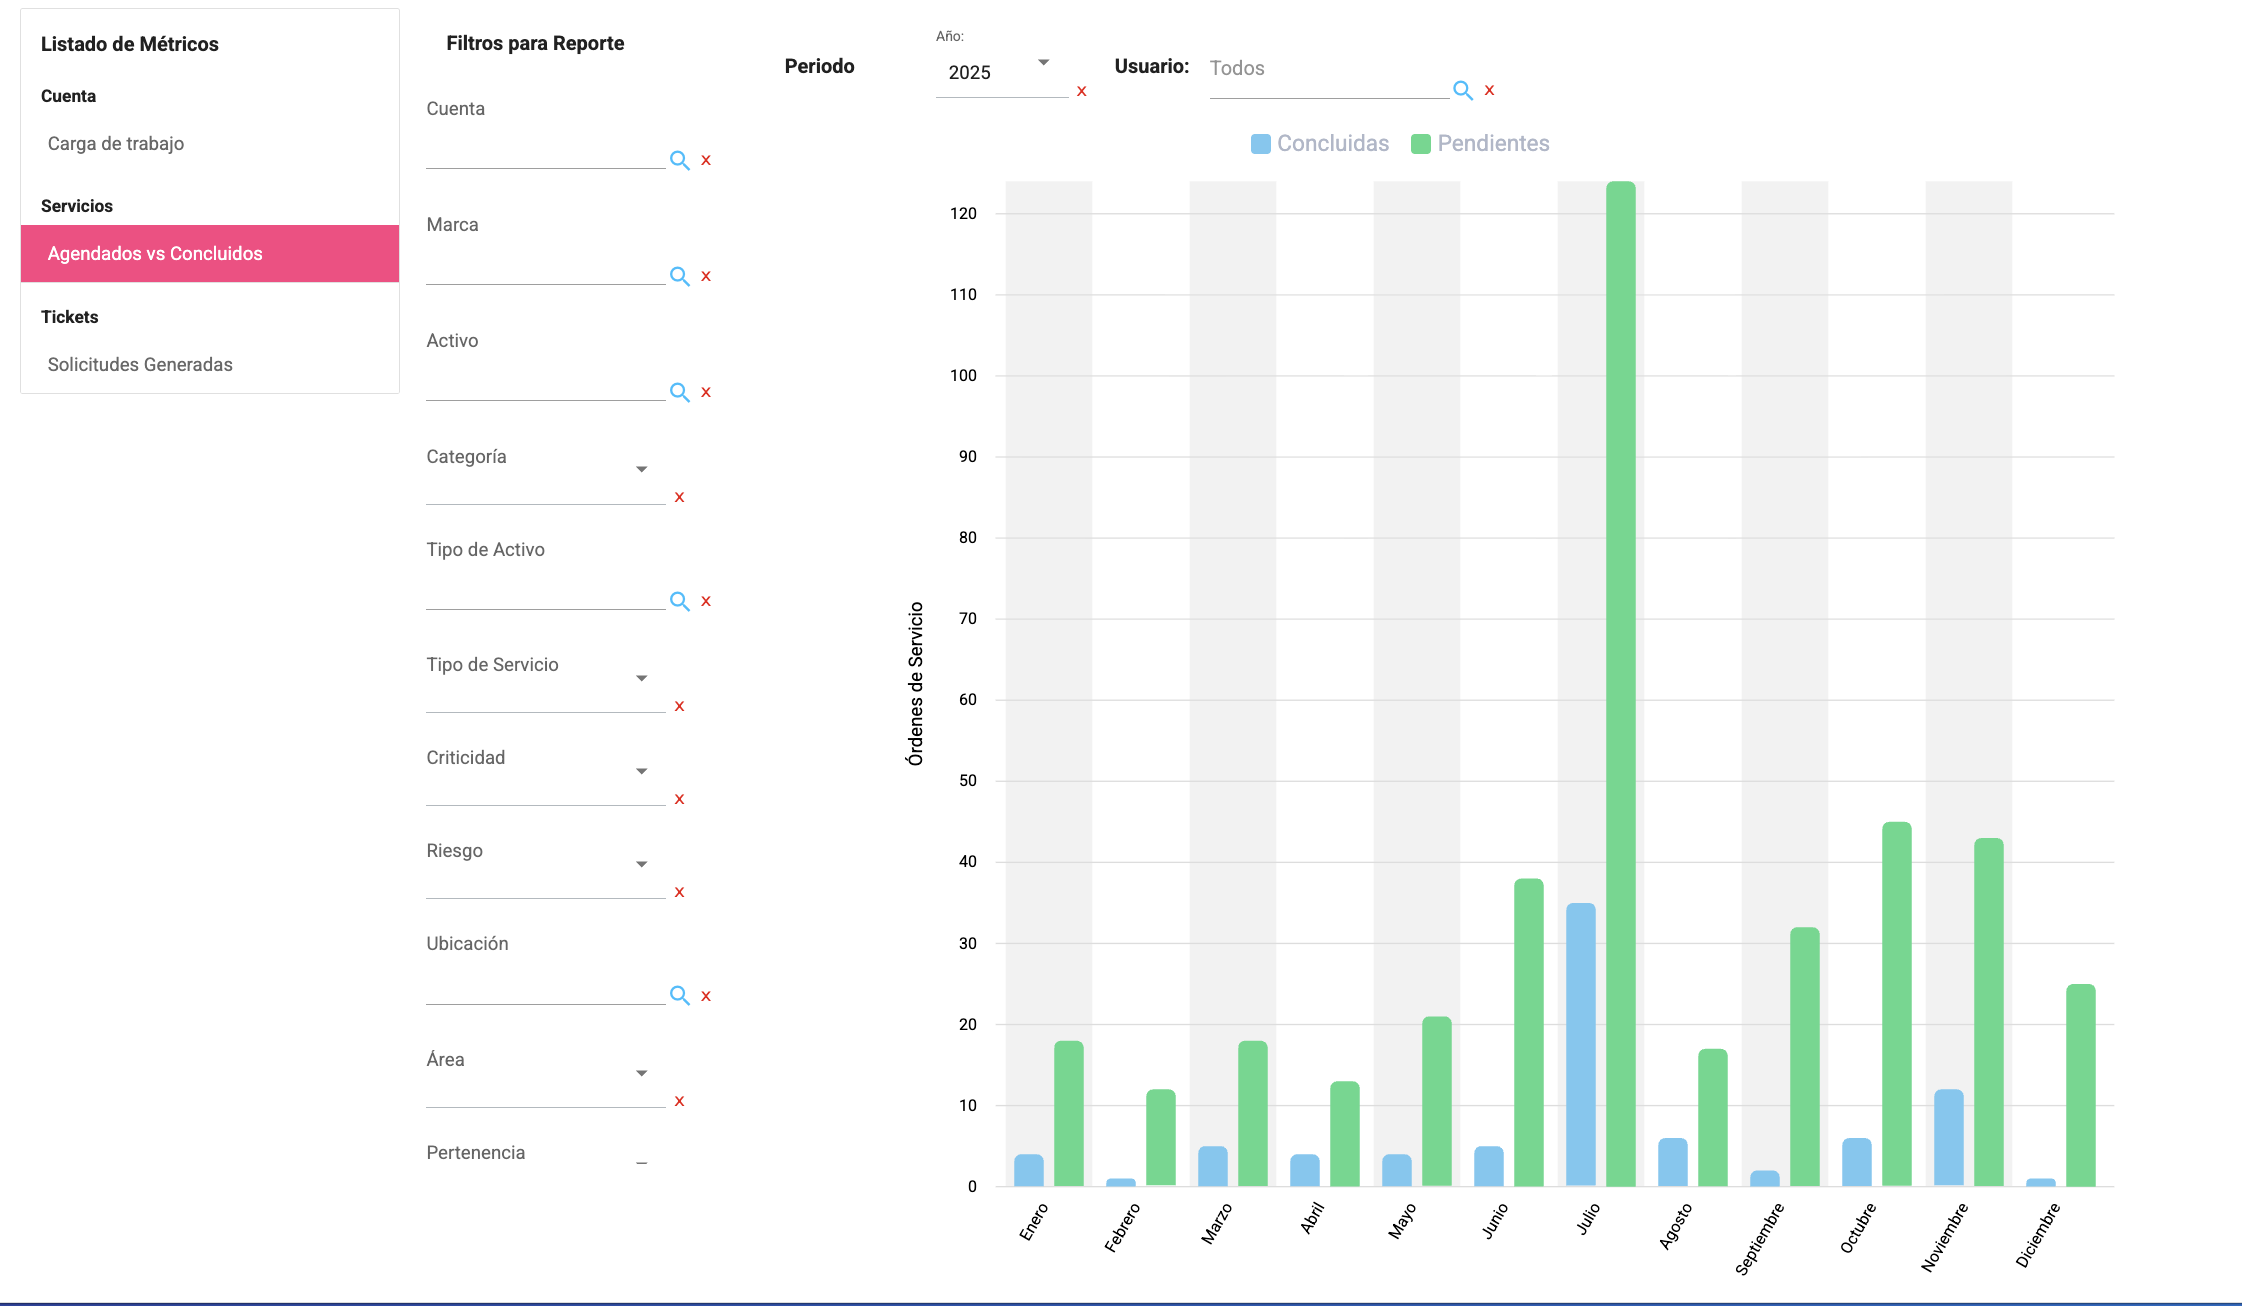Open the Año 2025 dropdown
Screen dimensions: 2242x1306
1000,72
